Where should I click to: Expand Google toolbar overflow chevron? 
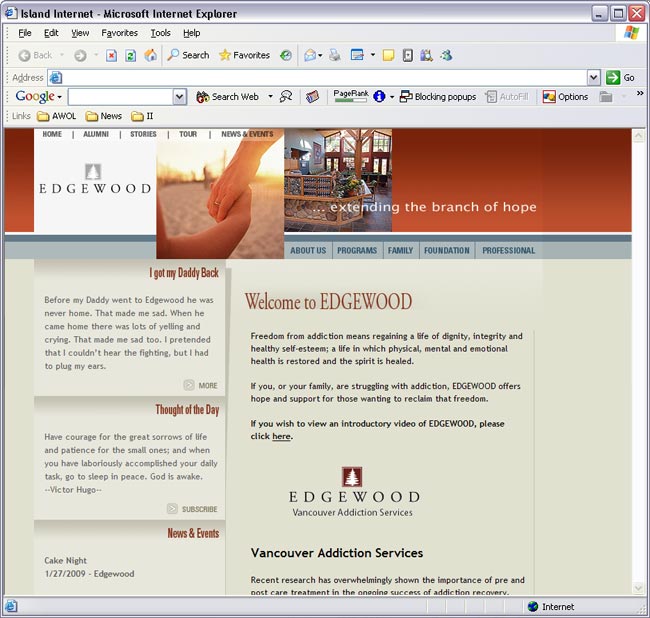[x=640, y=93]
